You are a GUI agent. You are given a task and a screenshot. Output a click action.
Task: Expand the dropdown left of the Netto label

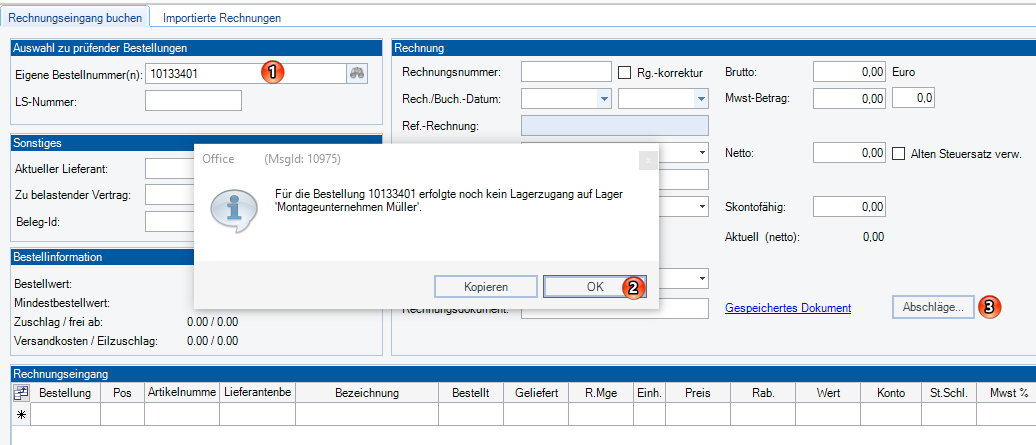coord(703,153)
